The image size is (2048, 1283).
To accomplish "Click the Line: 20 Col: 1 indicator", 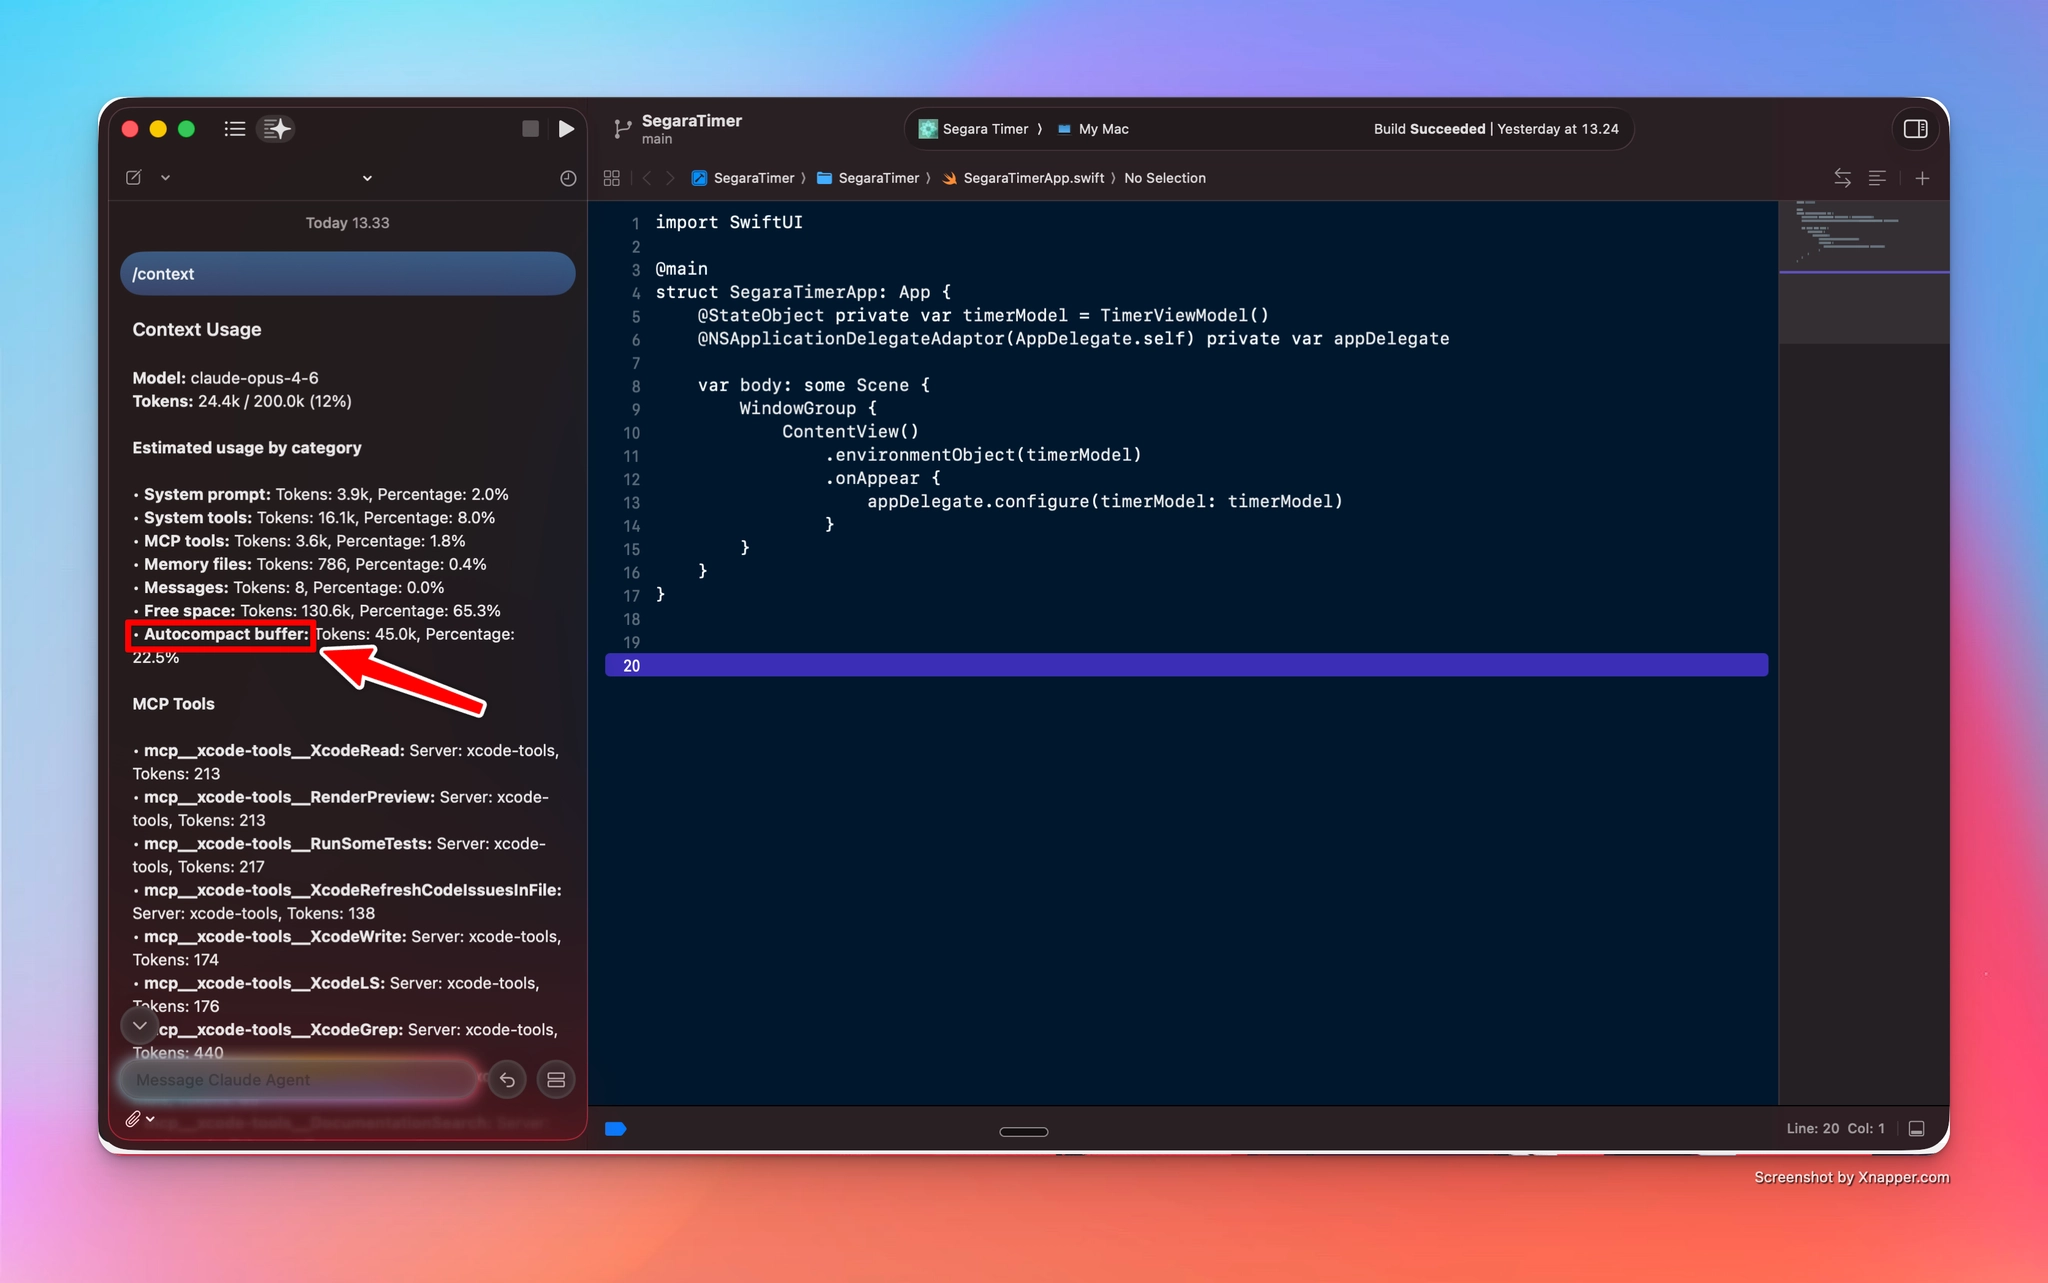I will (1835, 1128).
